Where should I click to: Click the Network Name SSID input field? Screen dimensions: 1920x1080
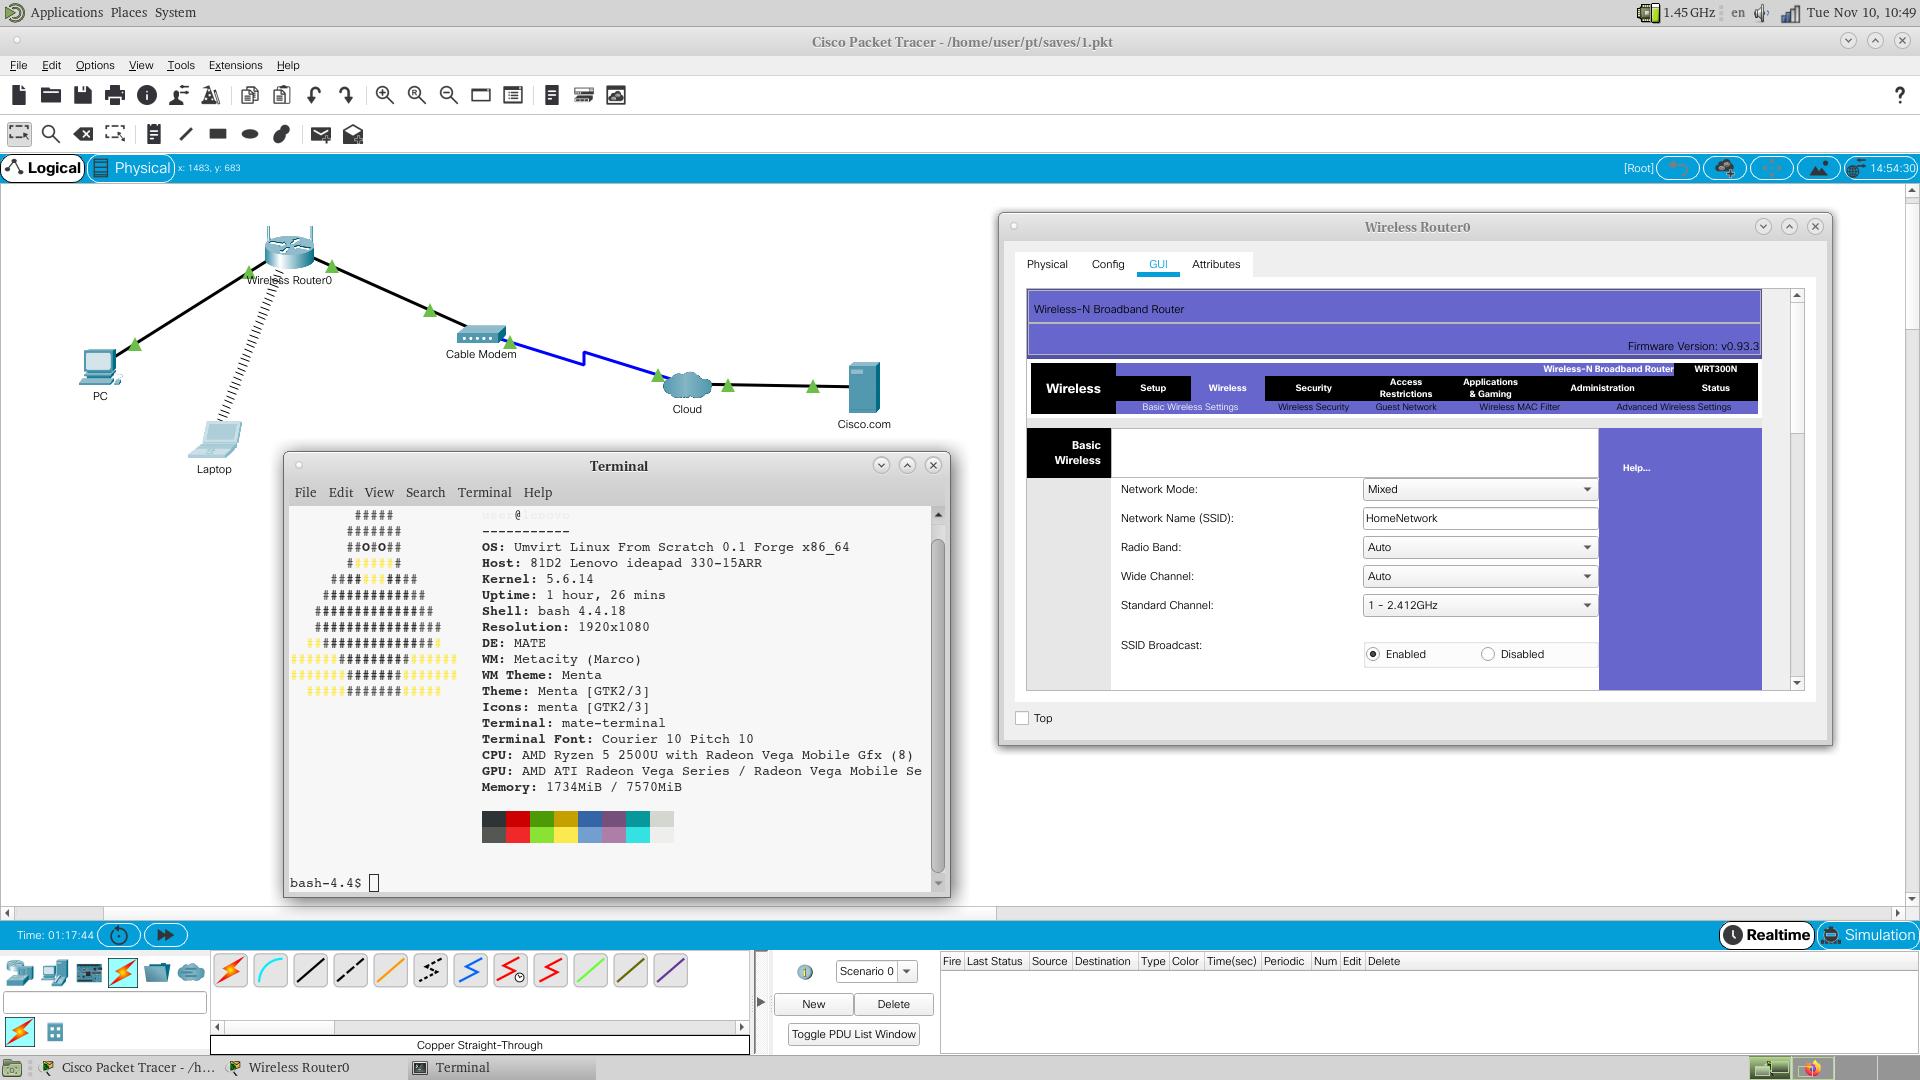tap(1479, 518)
